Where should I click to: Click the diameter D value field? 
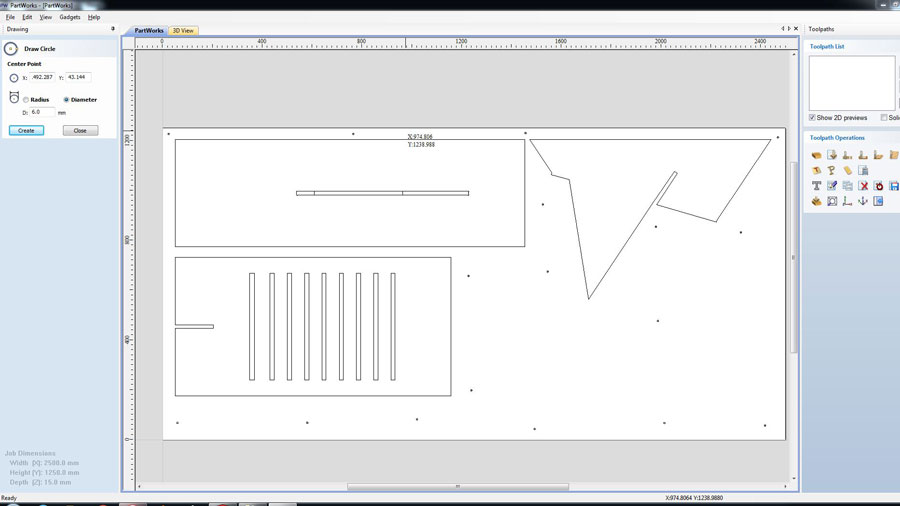tap(42, 112)
